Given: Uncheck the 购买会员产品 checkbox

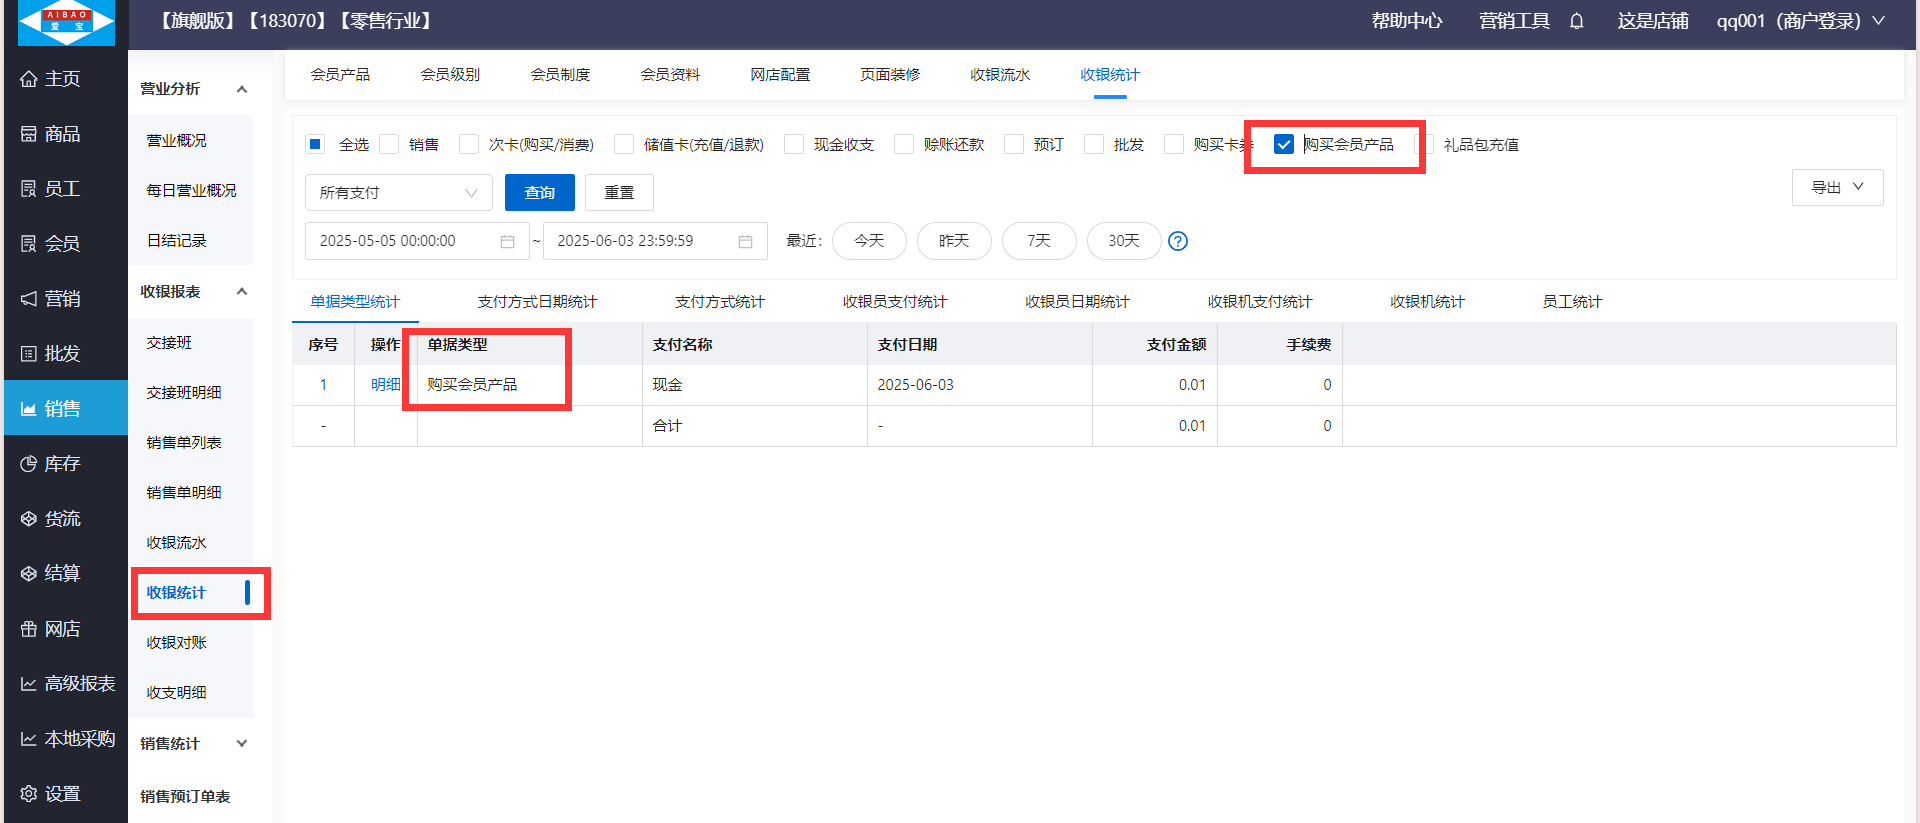Looking at the screenshot, I should tap(1284, 144).
